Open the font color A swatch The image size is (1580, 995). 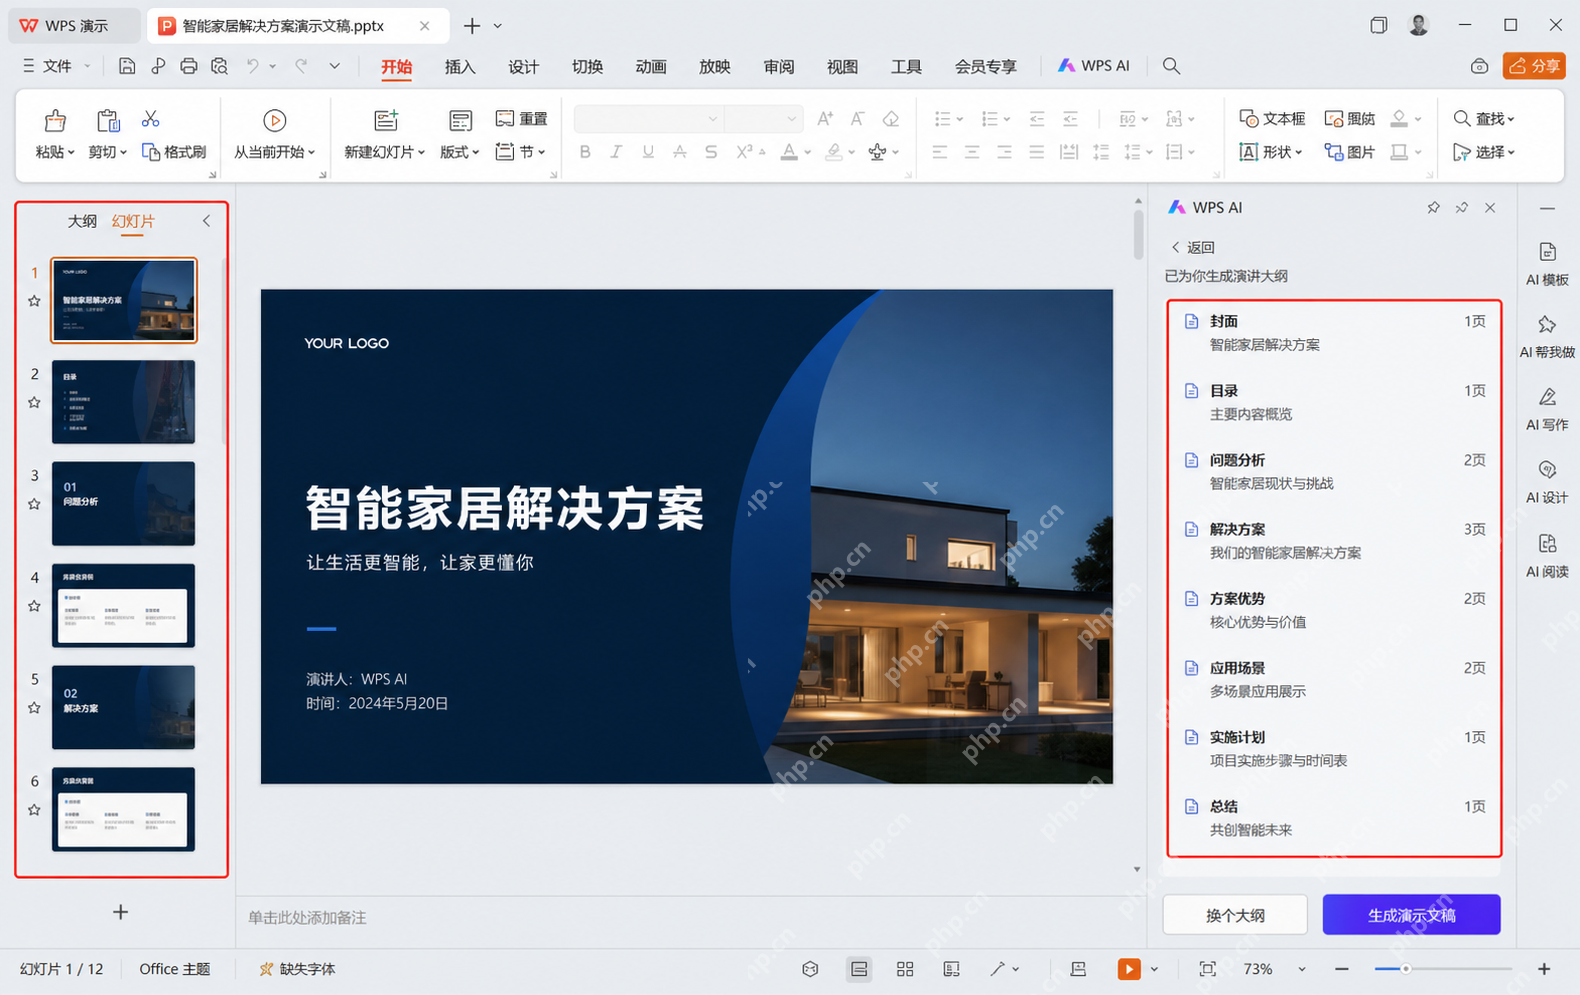(788, 152)
